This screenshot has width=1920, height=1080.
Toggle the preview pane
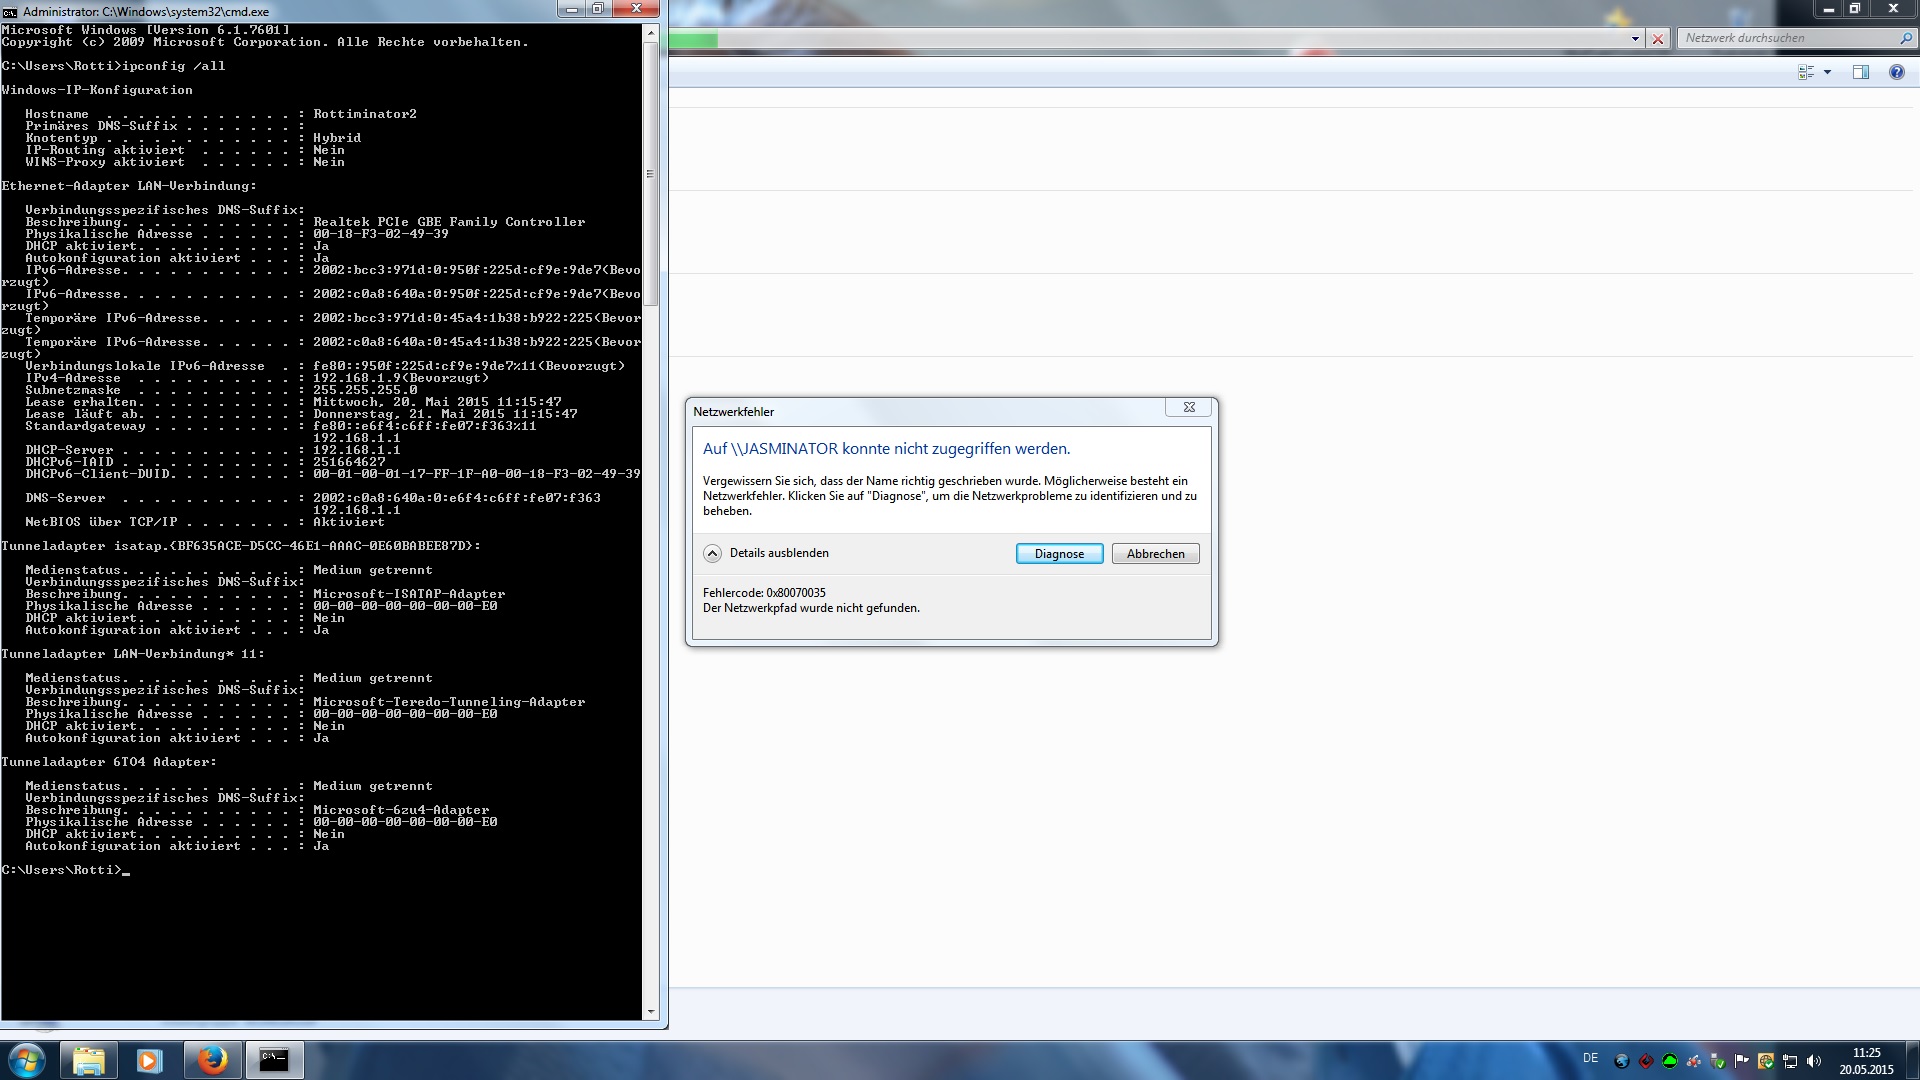point(1861,72)
